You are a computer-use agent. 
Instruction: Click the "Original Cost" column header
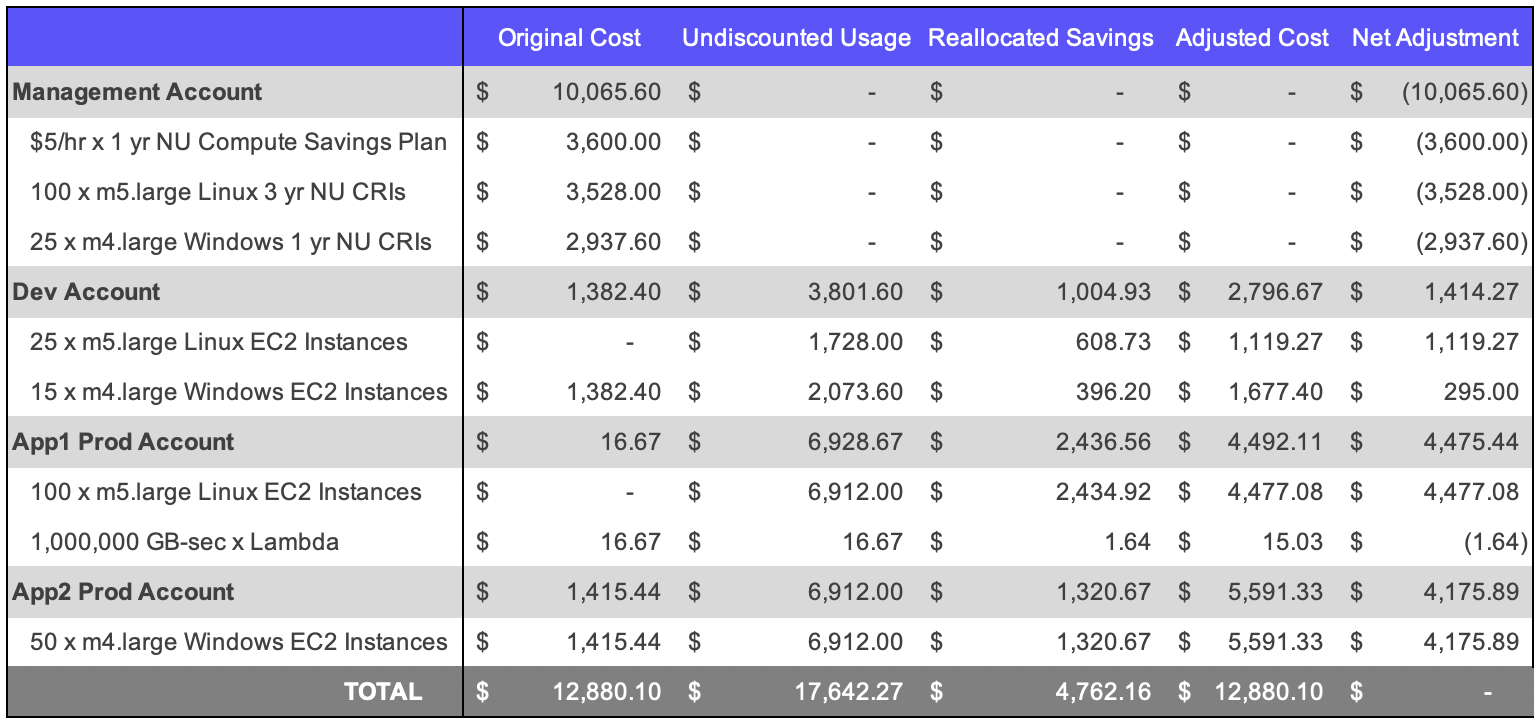pos(570,39)
